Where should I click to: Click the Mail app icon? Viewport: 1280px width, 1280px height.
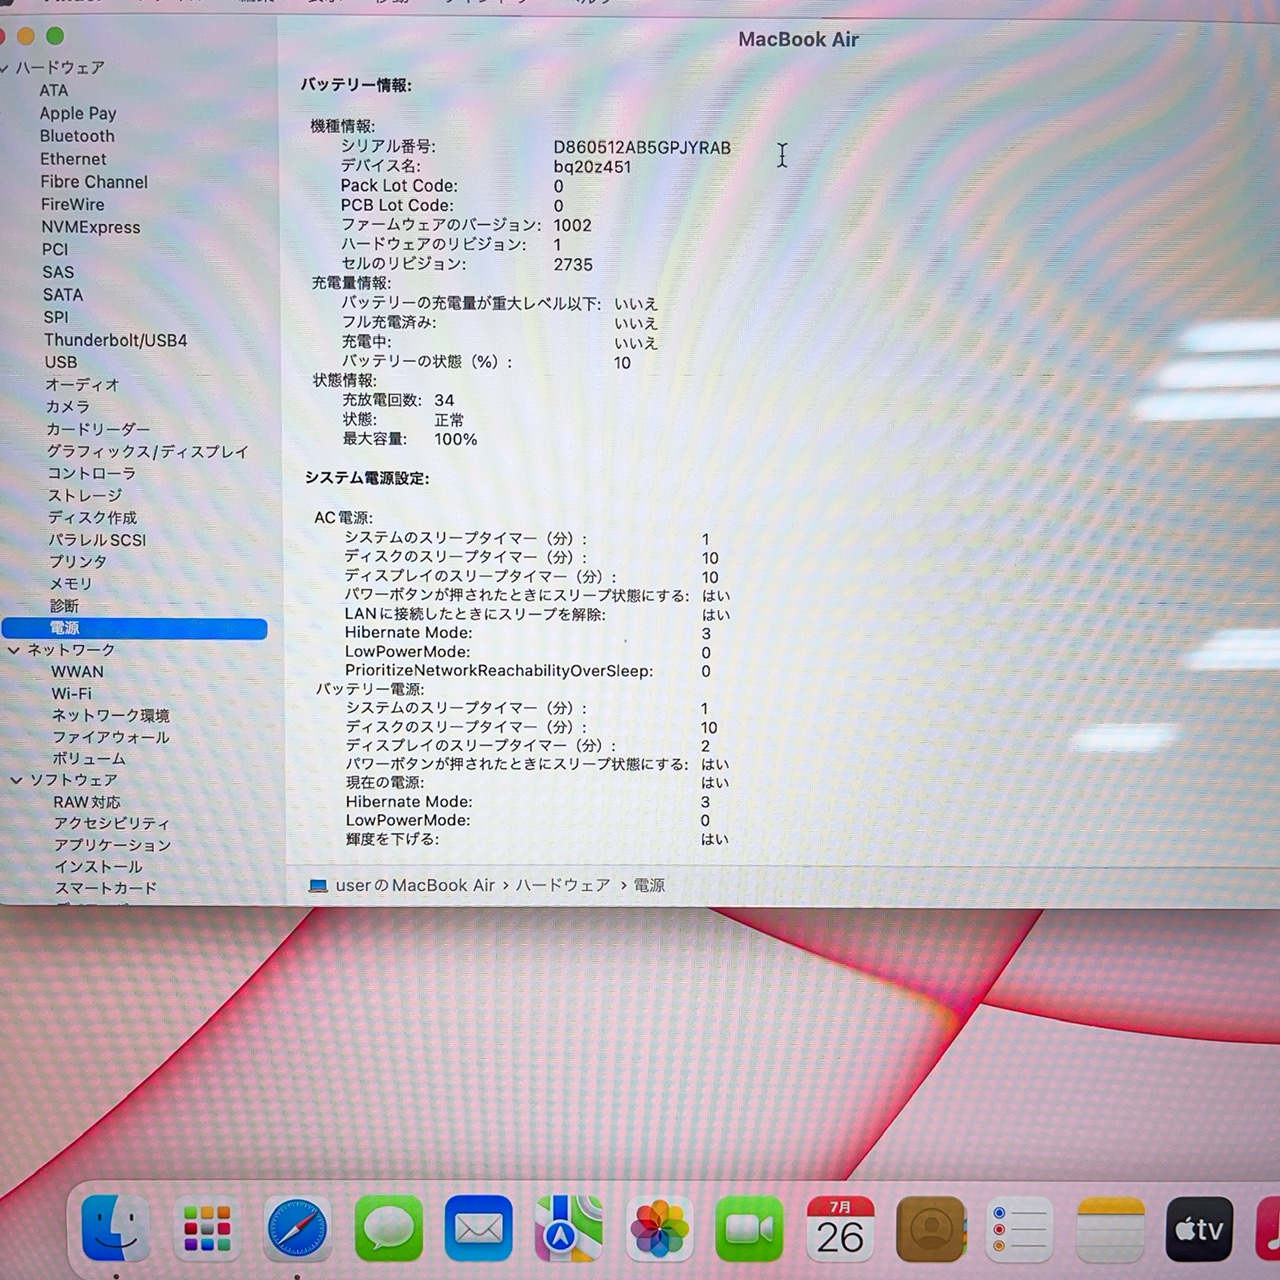pos(478,1228)
